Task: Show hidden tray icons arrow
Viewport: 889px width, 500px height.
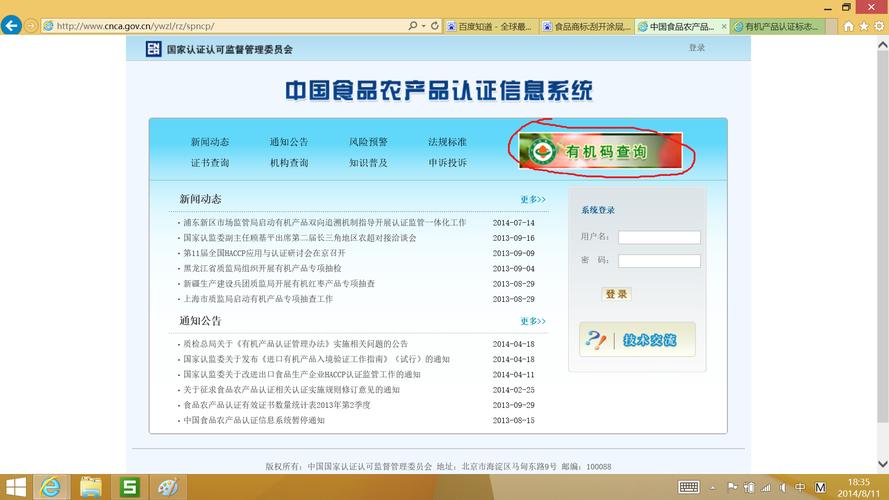Action: [x=713, y=488]
